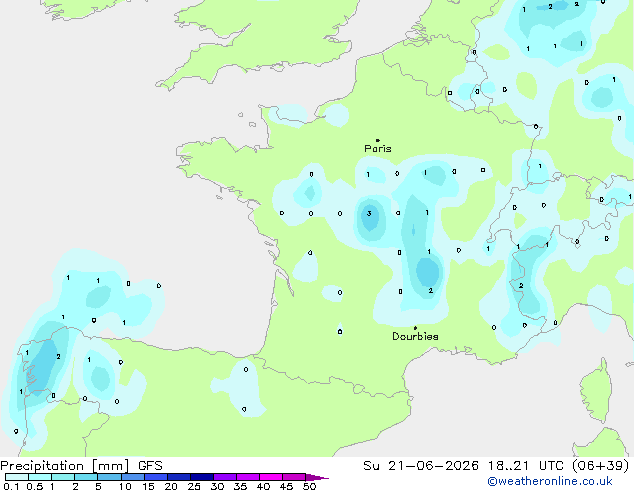Select the 1–2 mm legend color swatch

[63, 477]
